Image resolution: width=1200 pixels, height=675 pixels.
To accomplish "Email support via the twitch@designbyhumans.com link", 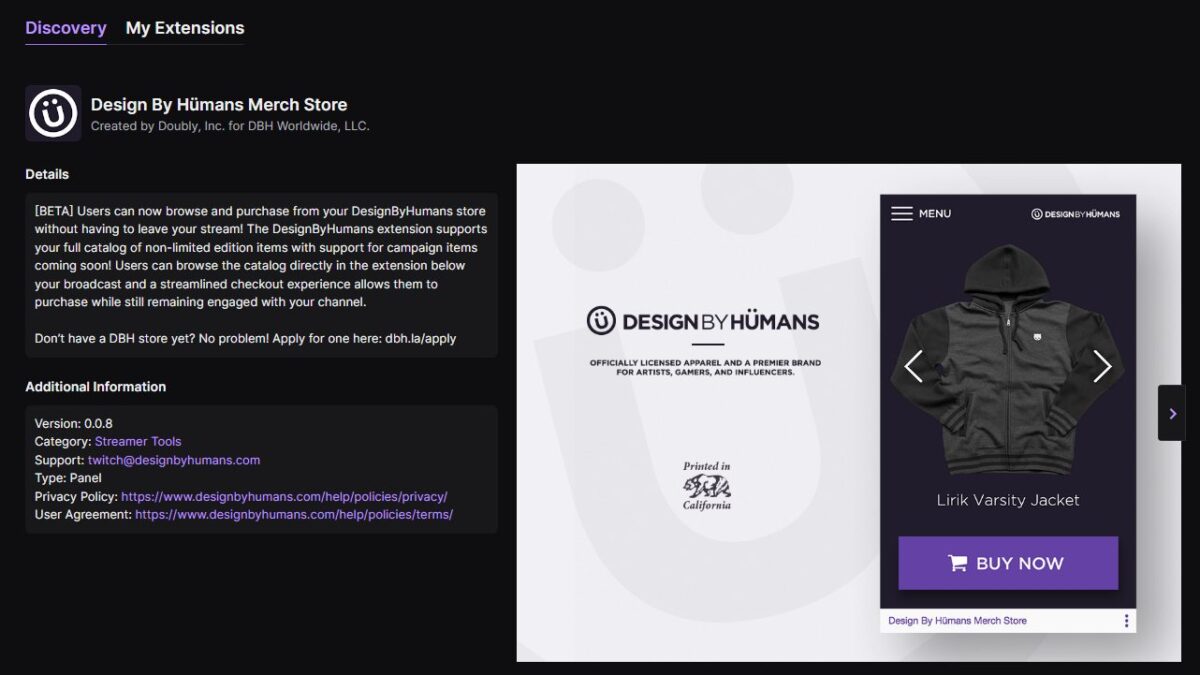I will [172, 459].
